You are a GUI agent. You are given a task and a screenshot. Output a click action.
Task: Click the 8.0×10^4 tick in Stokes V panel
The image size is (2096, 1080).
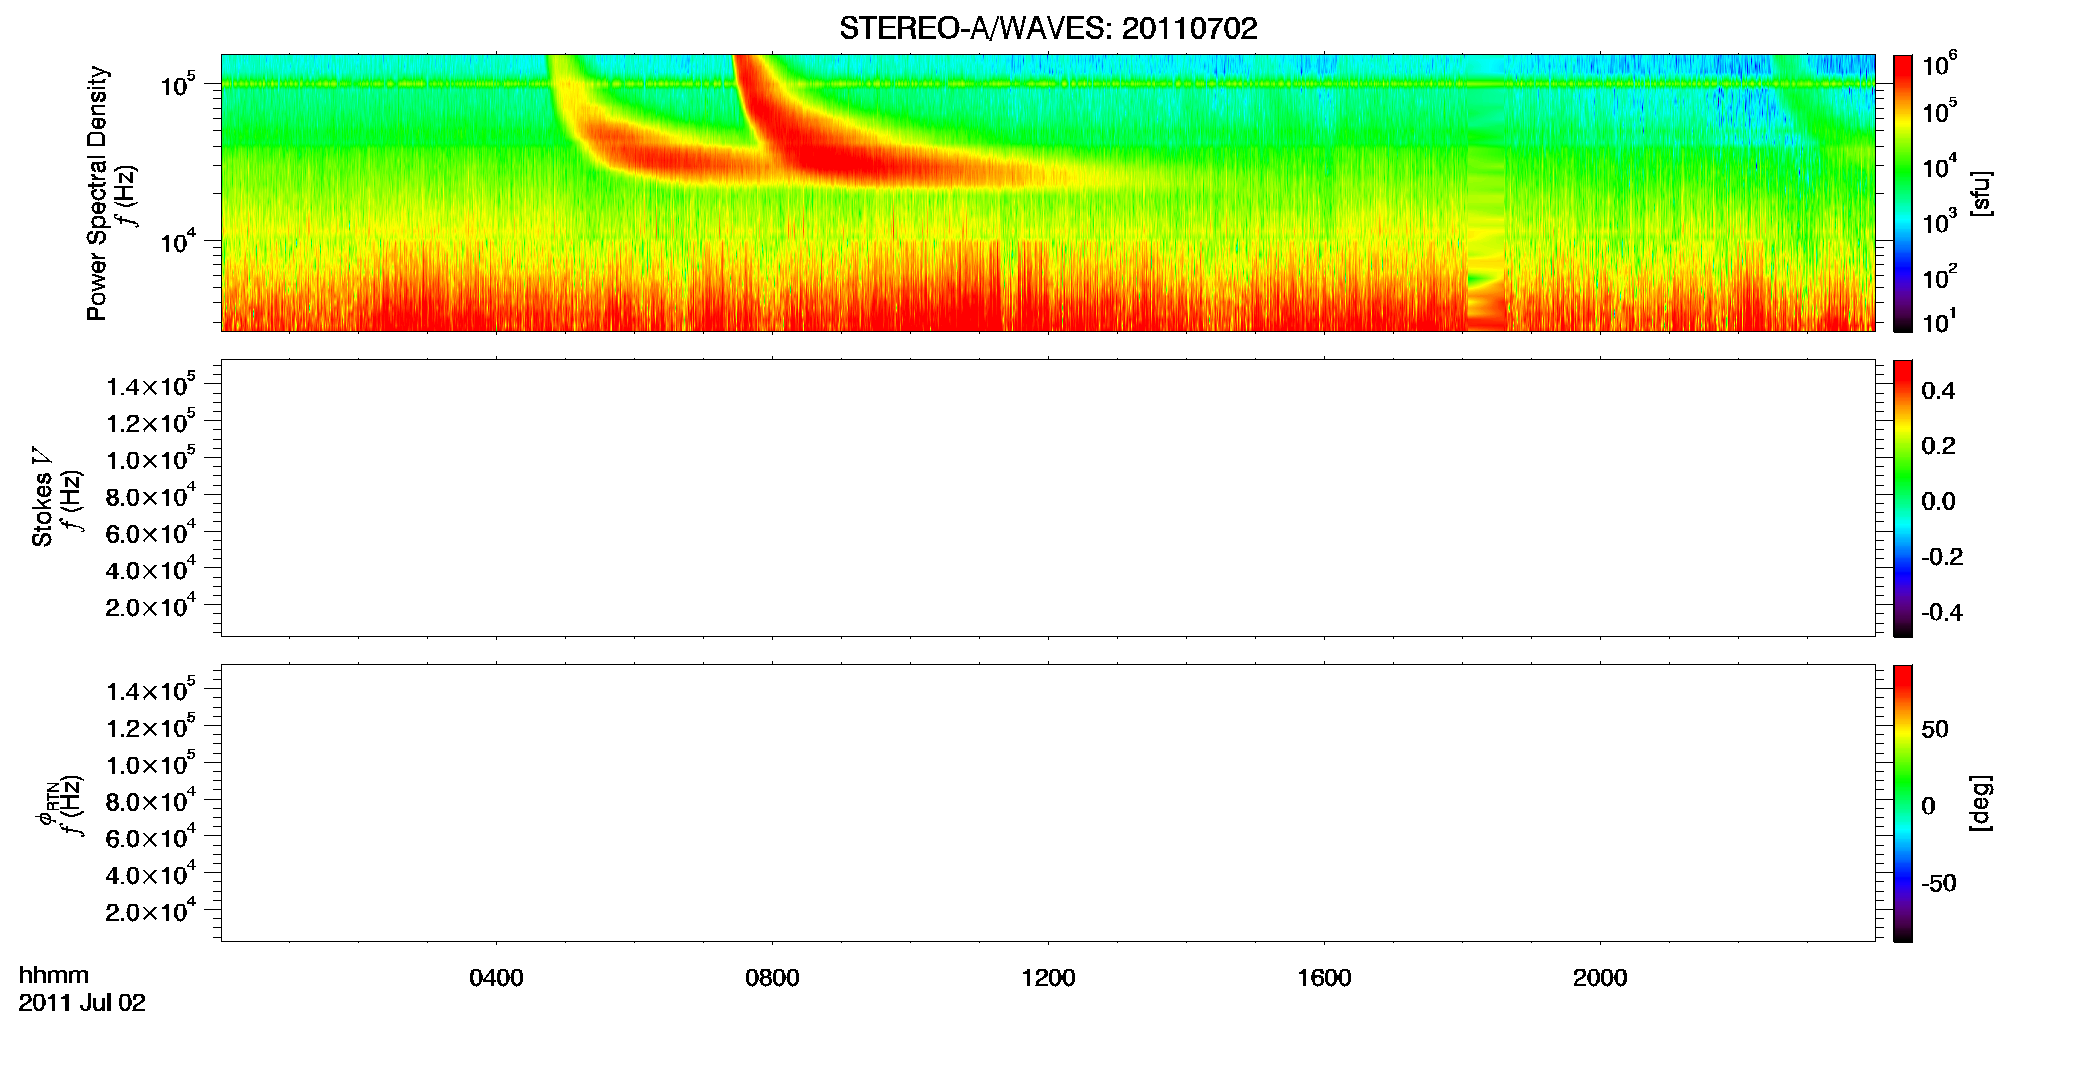coord(150,495)
